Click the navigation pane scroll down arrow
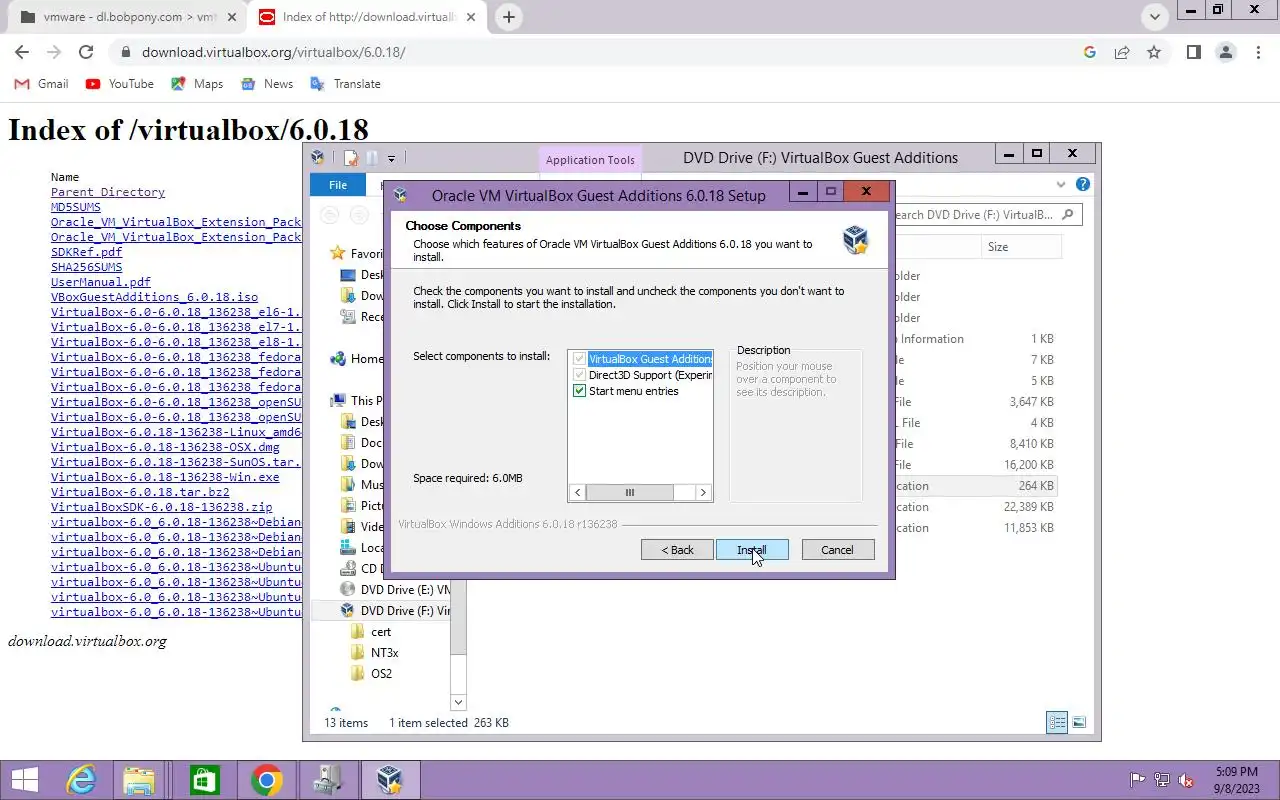This screenshot has width=1280, height=800. (x=458, y=703)
